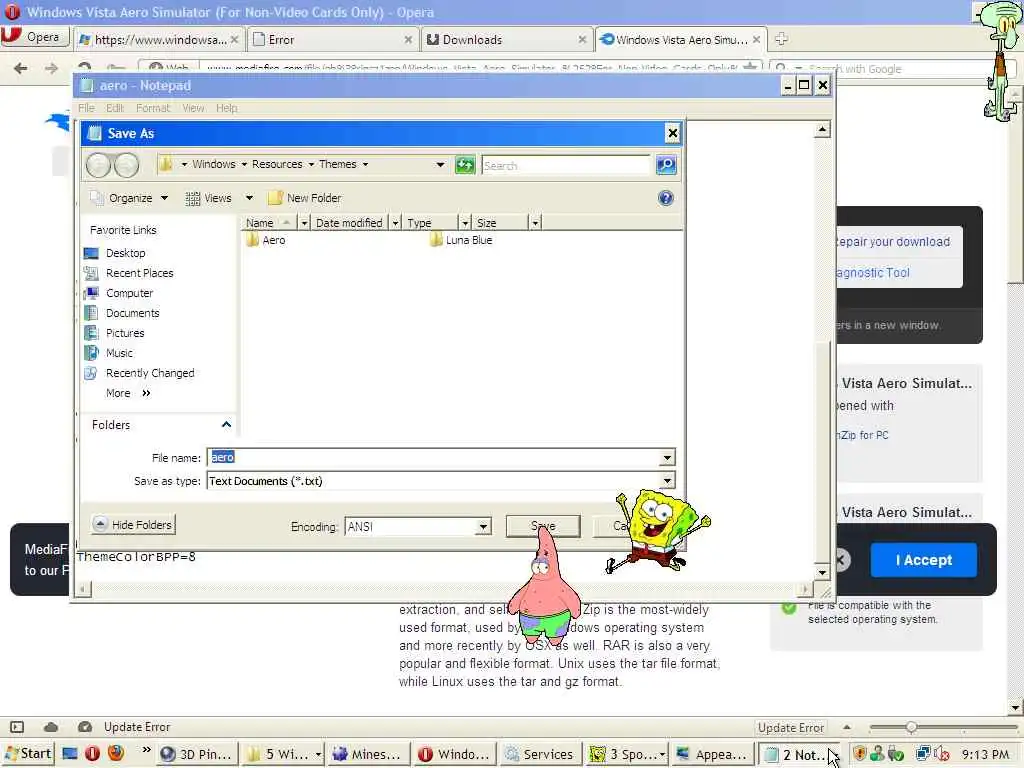The image size is (1024, 768).
Task: Collapse the Folders pane chevron
Action: coord(226,425)
